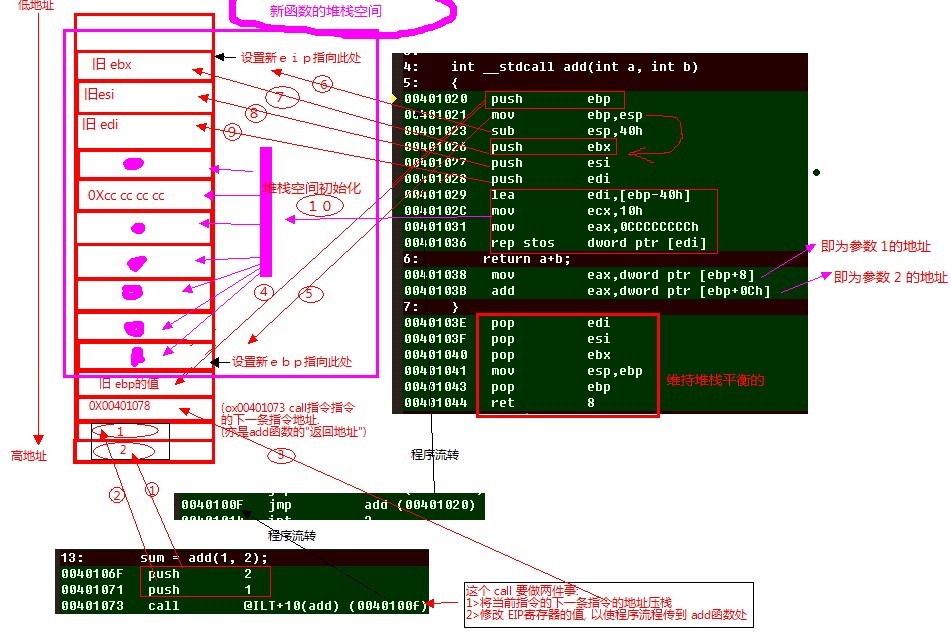Click the 'jmp add (00401020)' line at 0040100F
Viewport: 951px width, 632px height.
click(328, 505)
